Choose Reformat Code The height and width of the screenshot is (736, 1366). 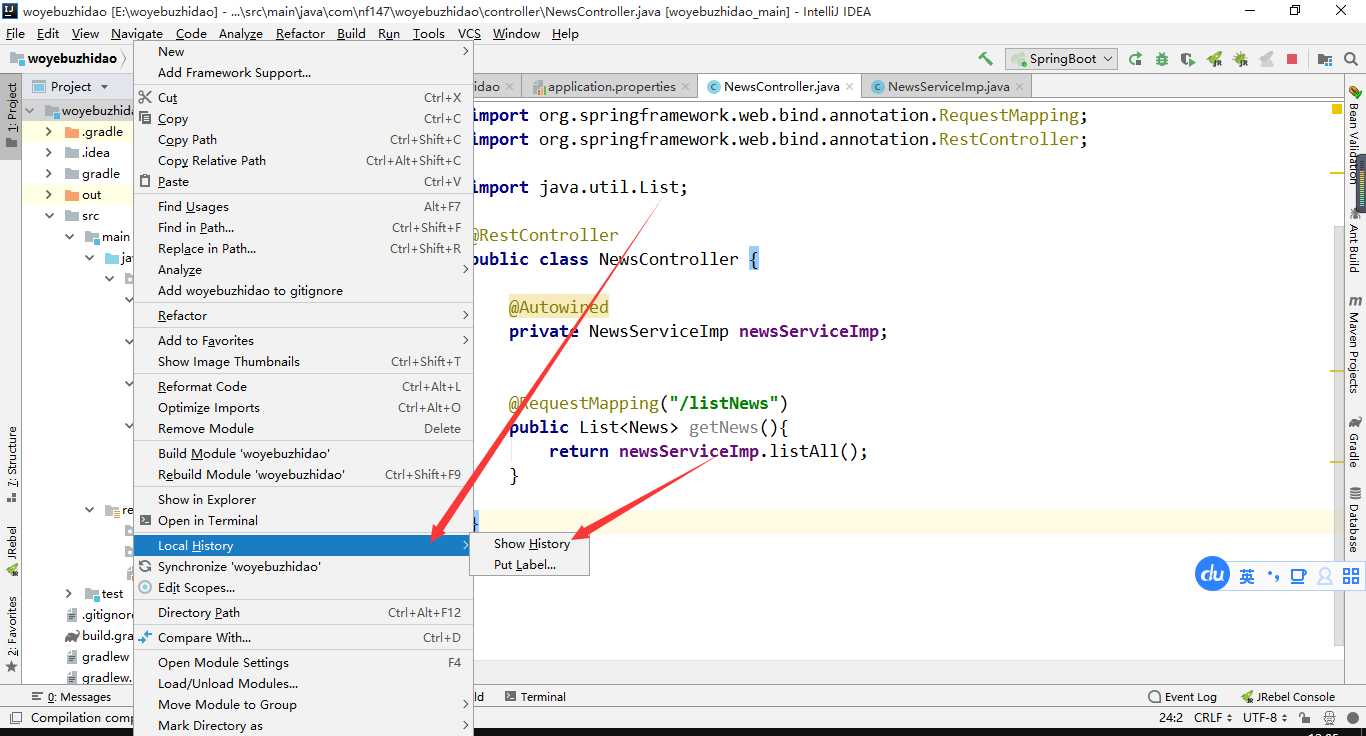point(303,387)
